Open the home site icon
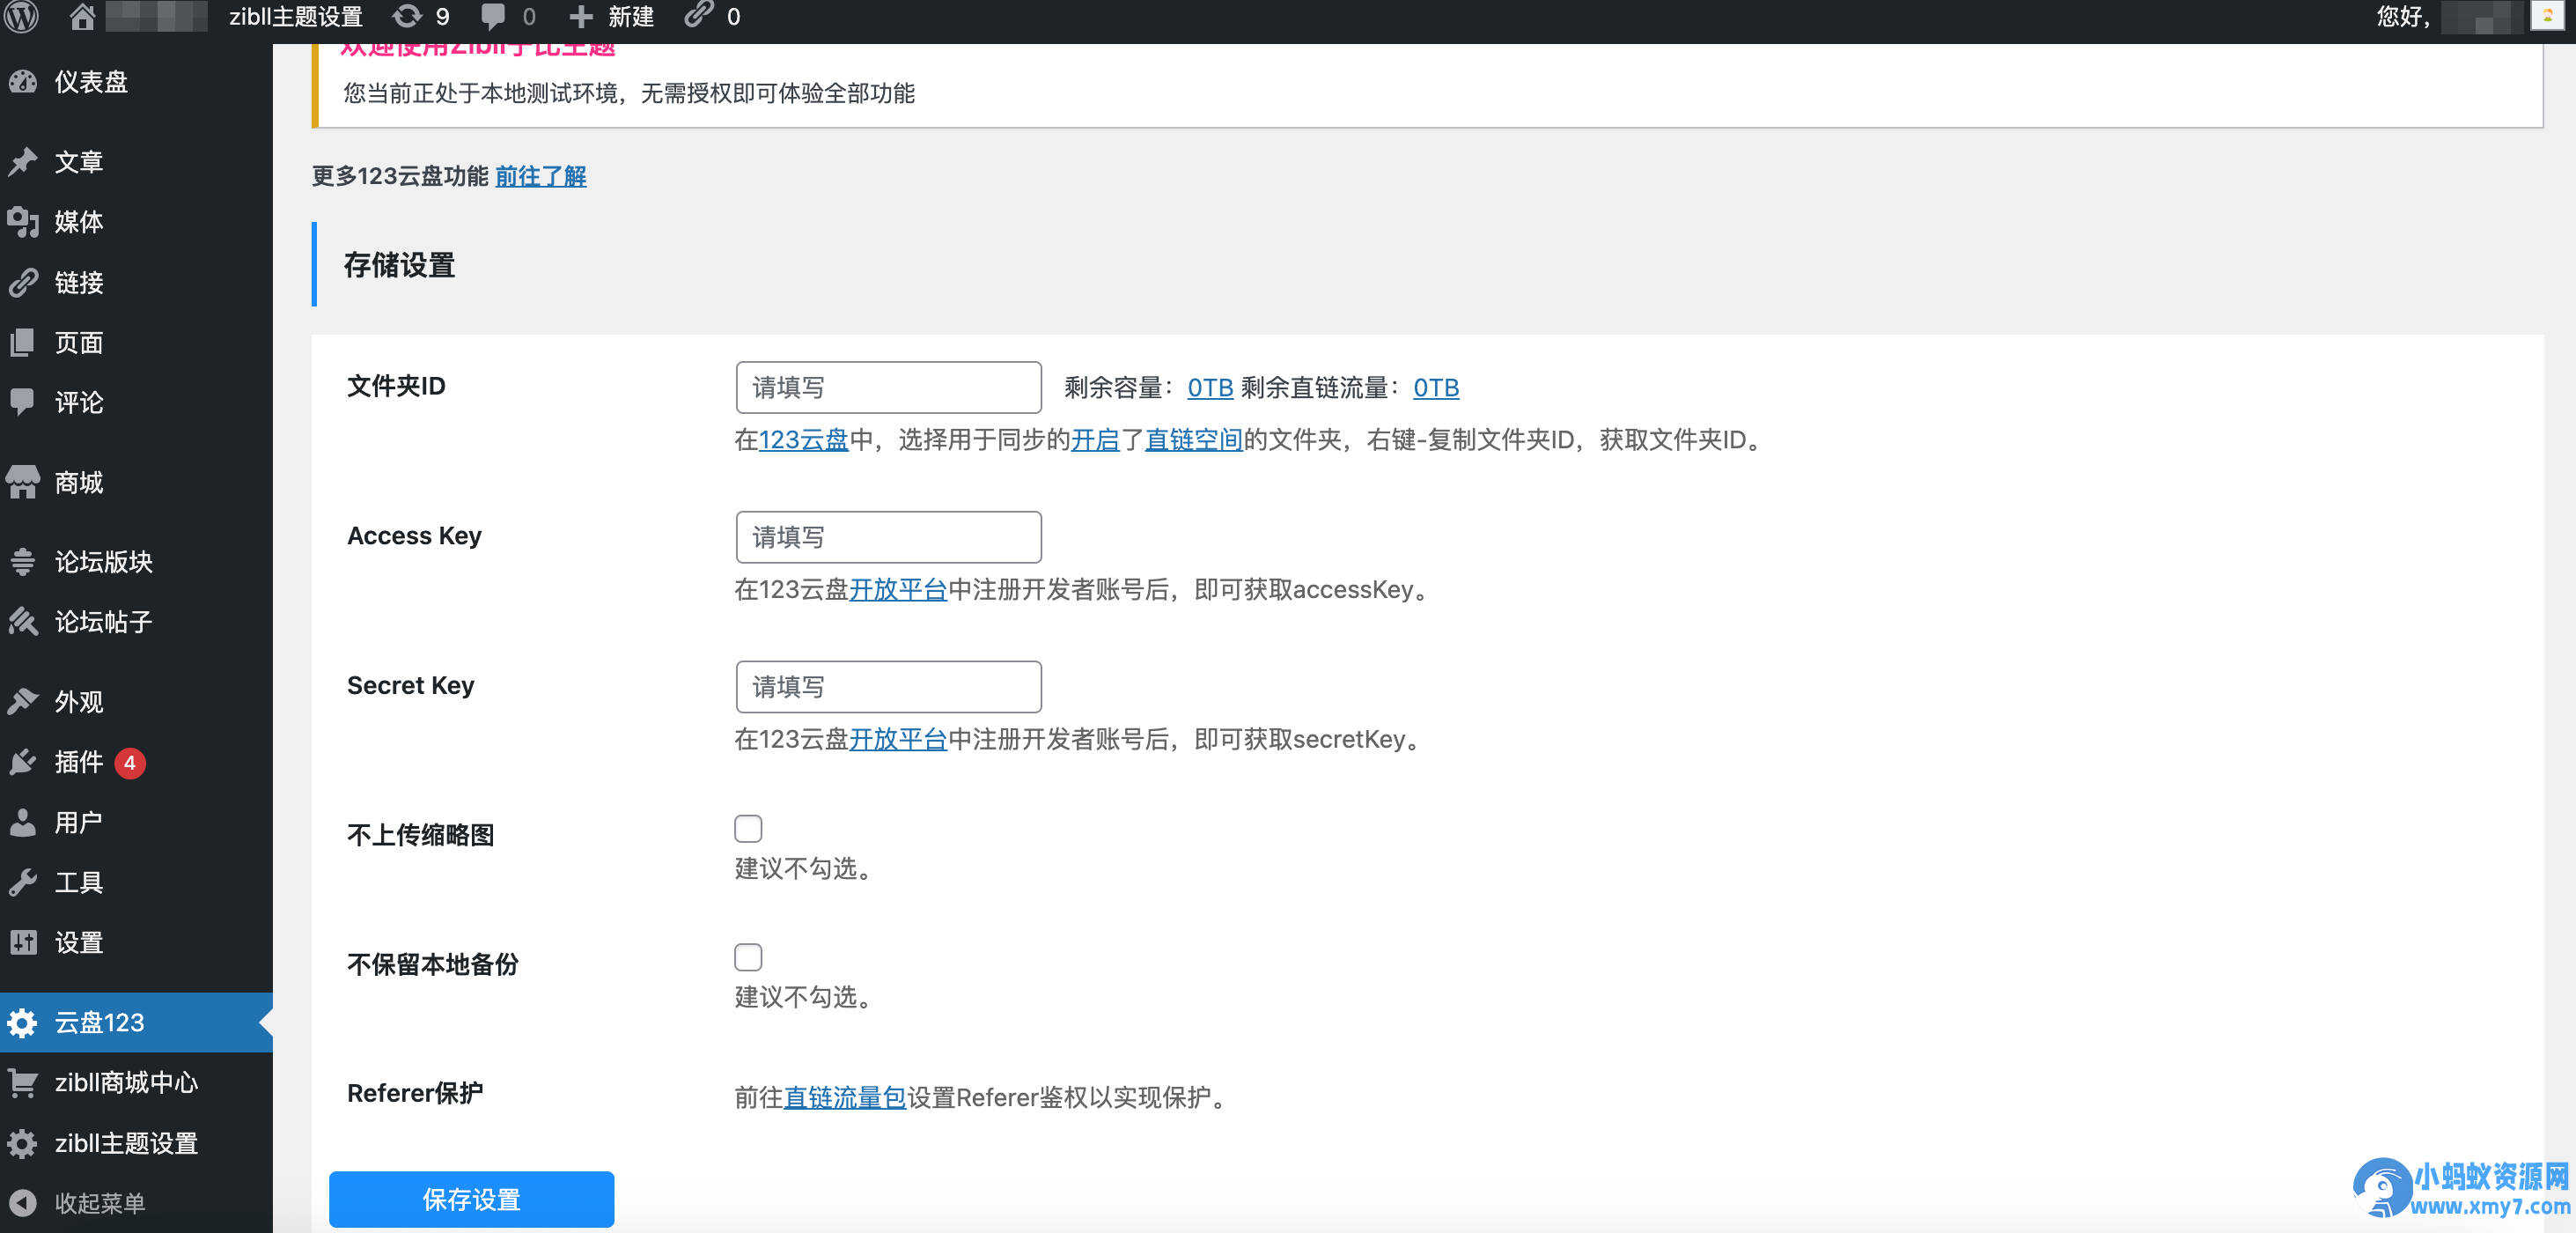 point(82,16)
